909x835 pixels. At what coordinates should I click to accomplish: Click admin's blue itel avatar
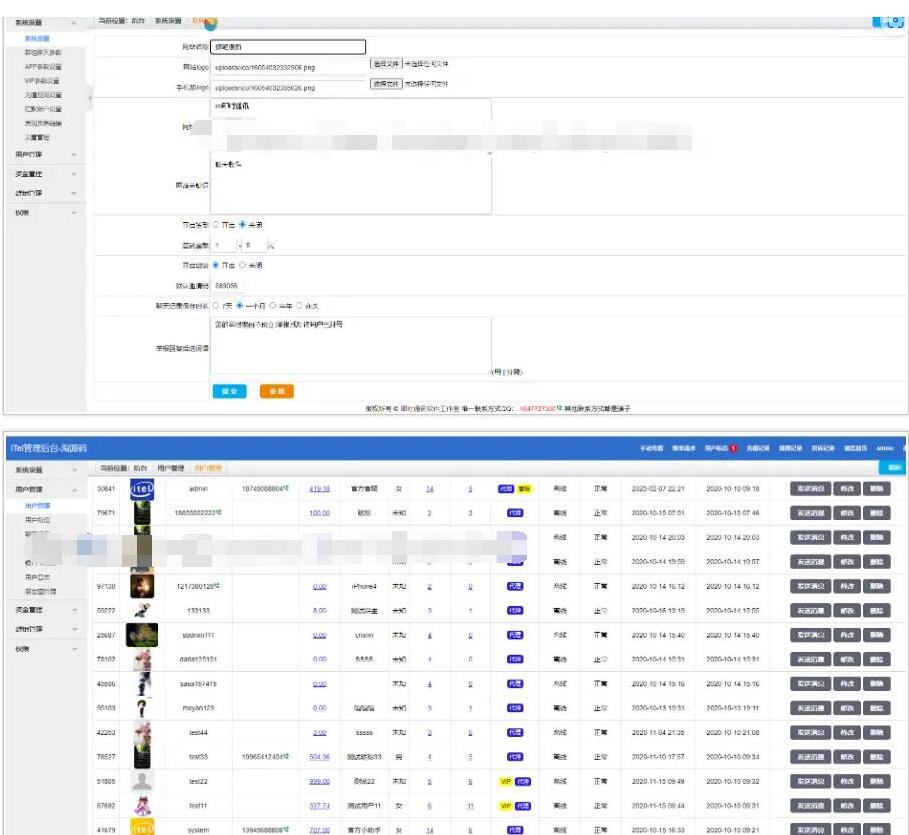142,488
